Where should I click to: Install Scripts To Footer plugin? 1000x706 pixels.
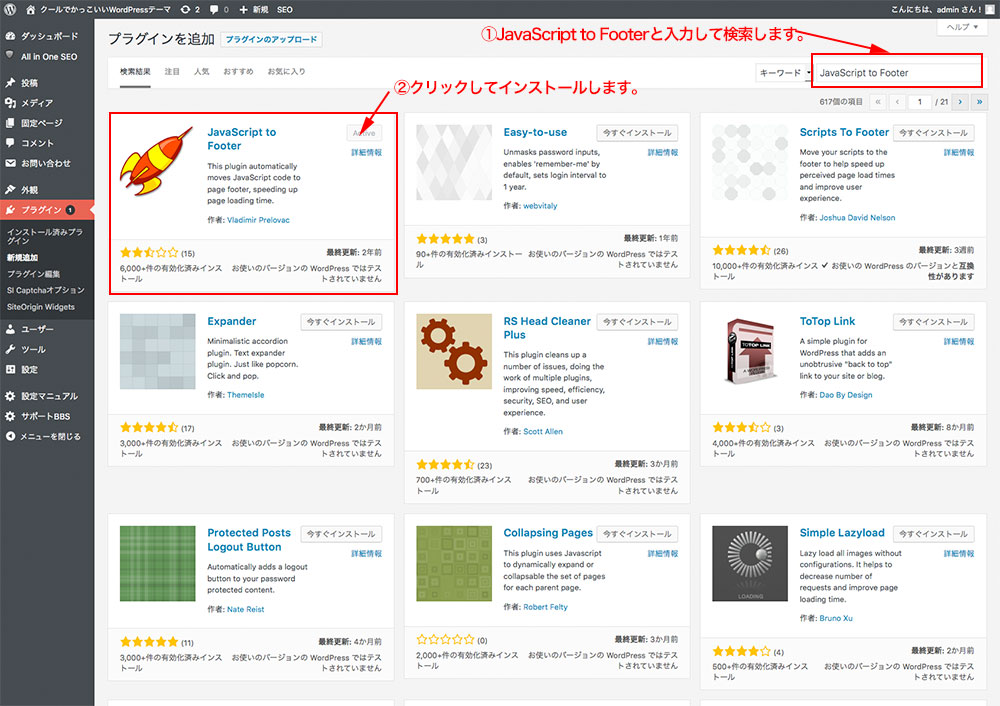(934, 133)
